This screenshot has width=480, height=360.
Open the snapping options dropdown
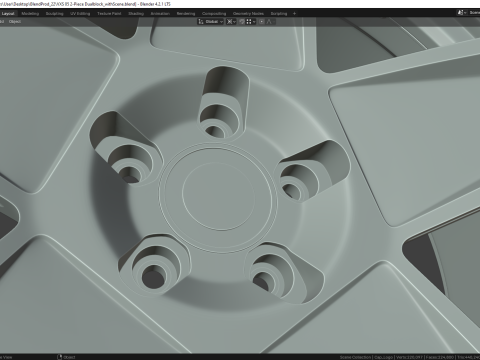(x=251, y=22)
